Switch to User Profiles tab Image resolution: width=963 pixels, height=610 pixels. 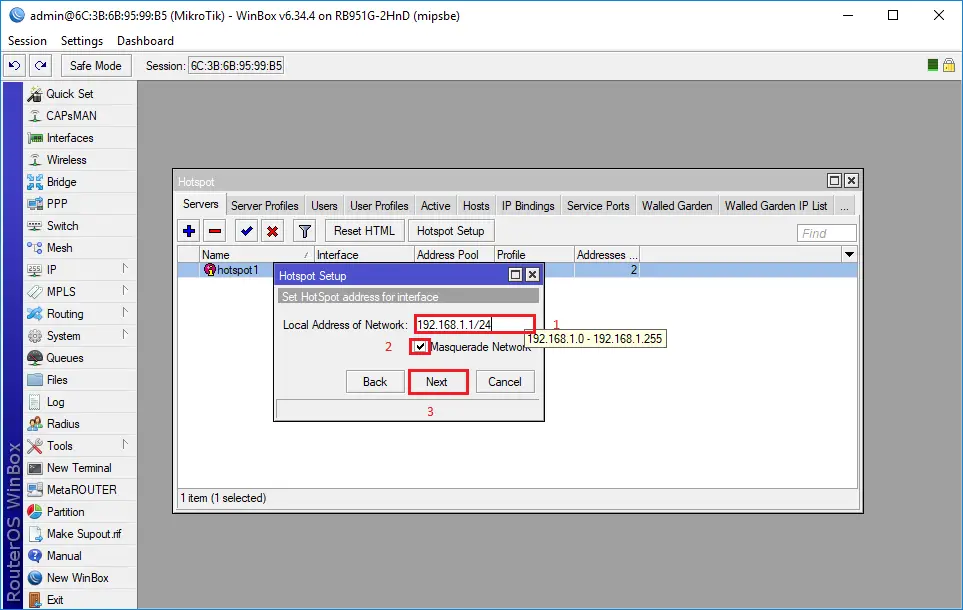[x=379, y=206]
